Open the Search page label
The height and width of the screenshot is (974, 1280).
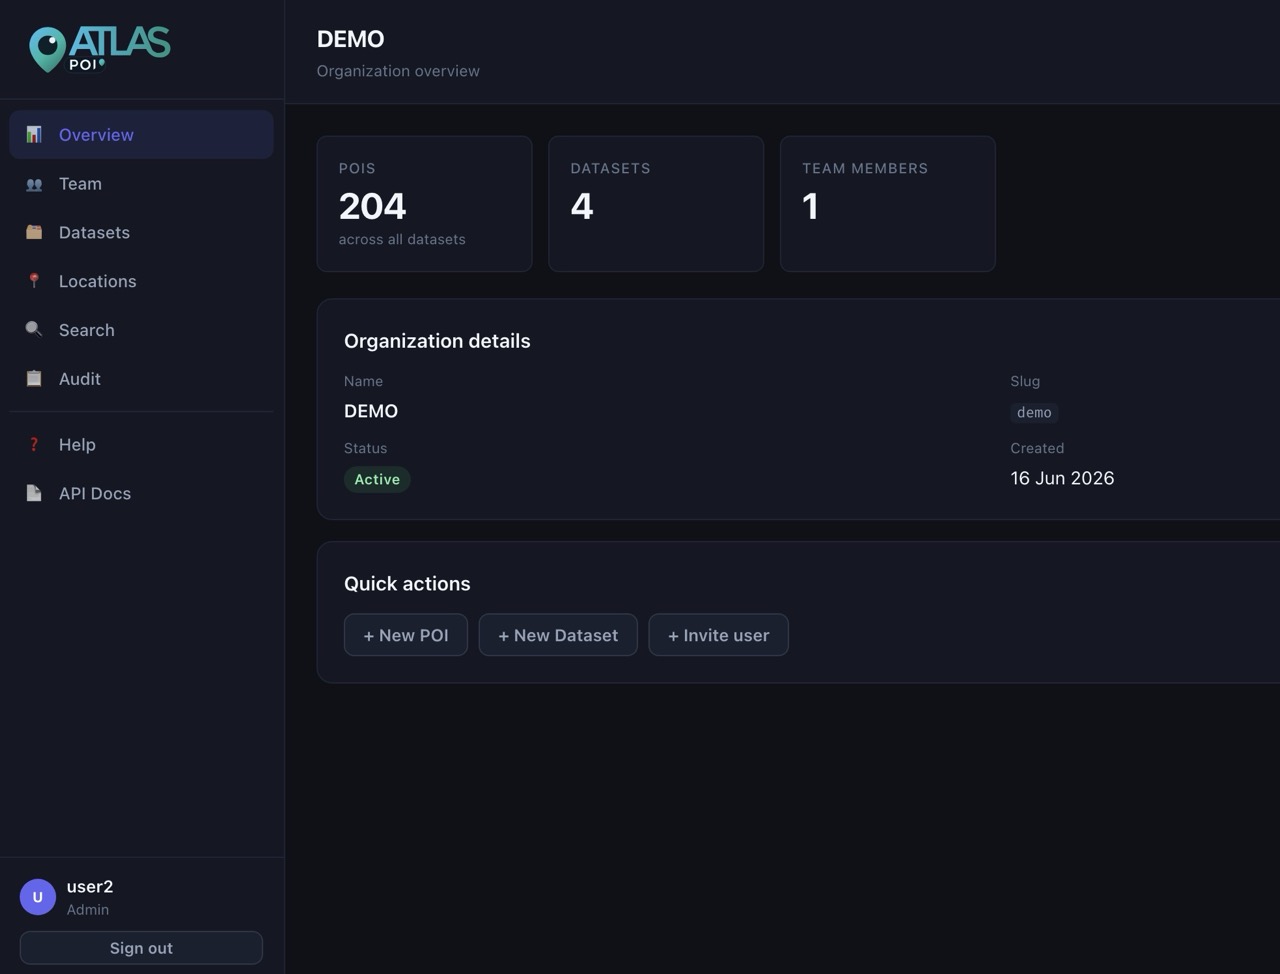(87, 330)
